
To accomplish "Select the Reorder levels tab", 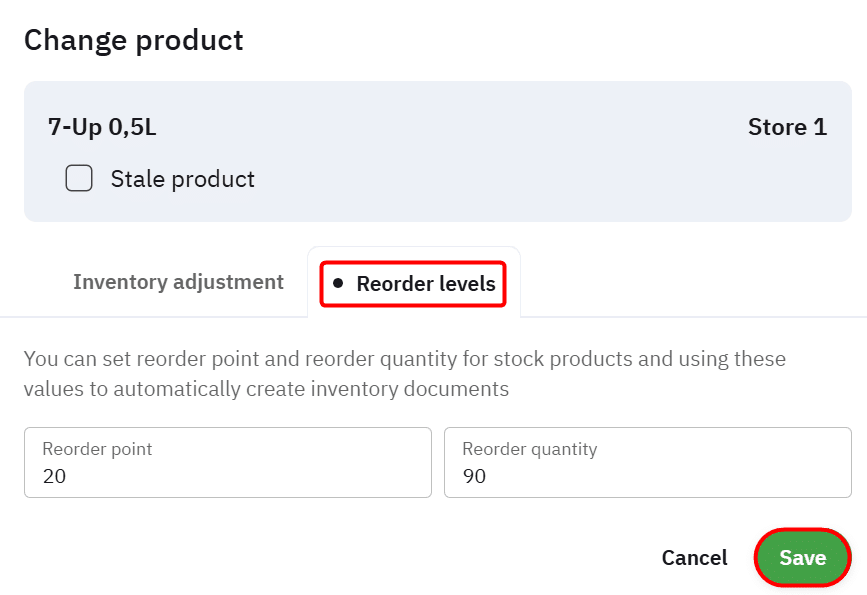I will coord(425,284).
